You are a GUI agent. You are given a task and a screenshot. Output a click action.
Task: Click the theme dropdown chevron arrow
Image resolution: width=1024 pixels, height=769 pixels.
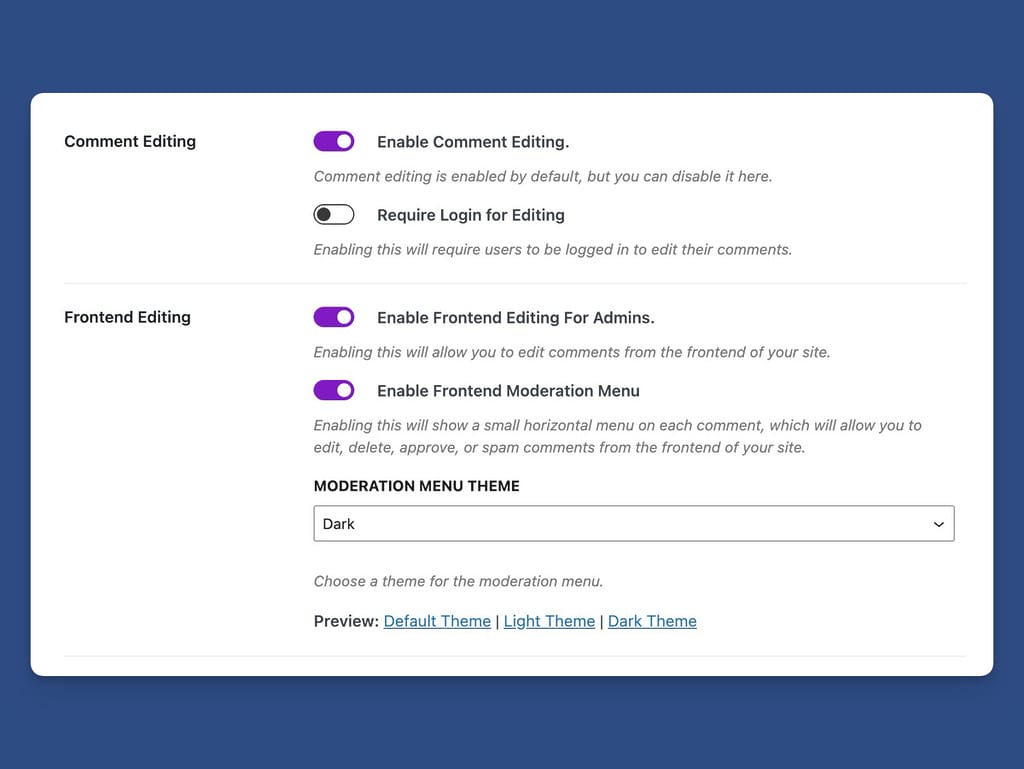click(938, 523)
